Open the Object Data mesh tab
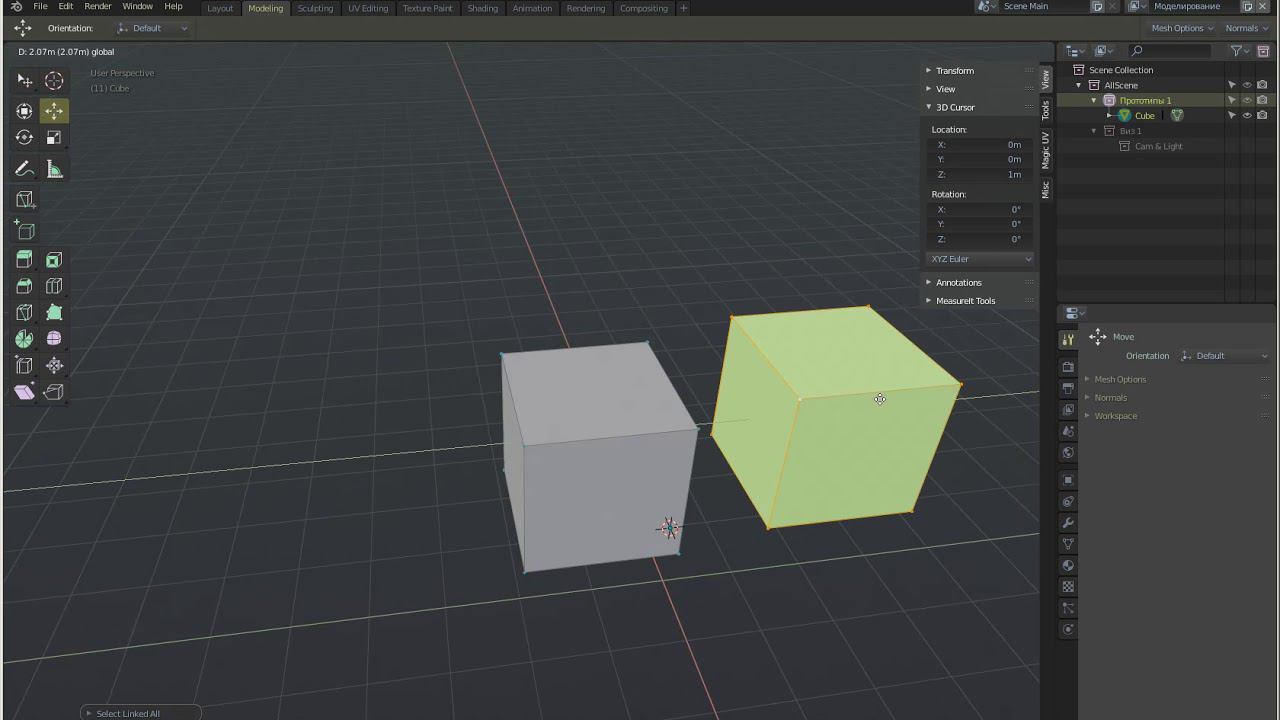 (1068, 544)
